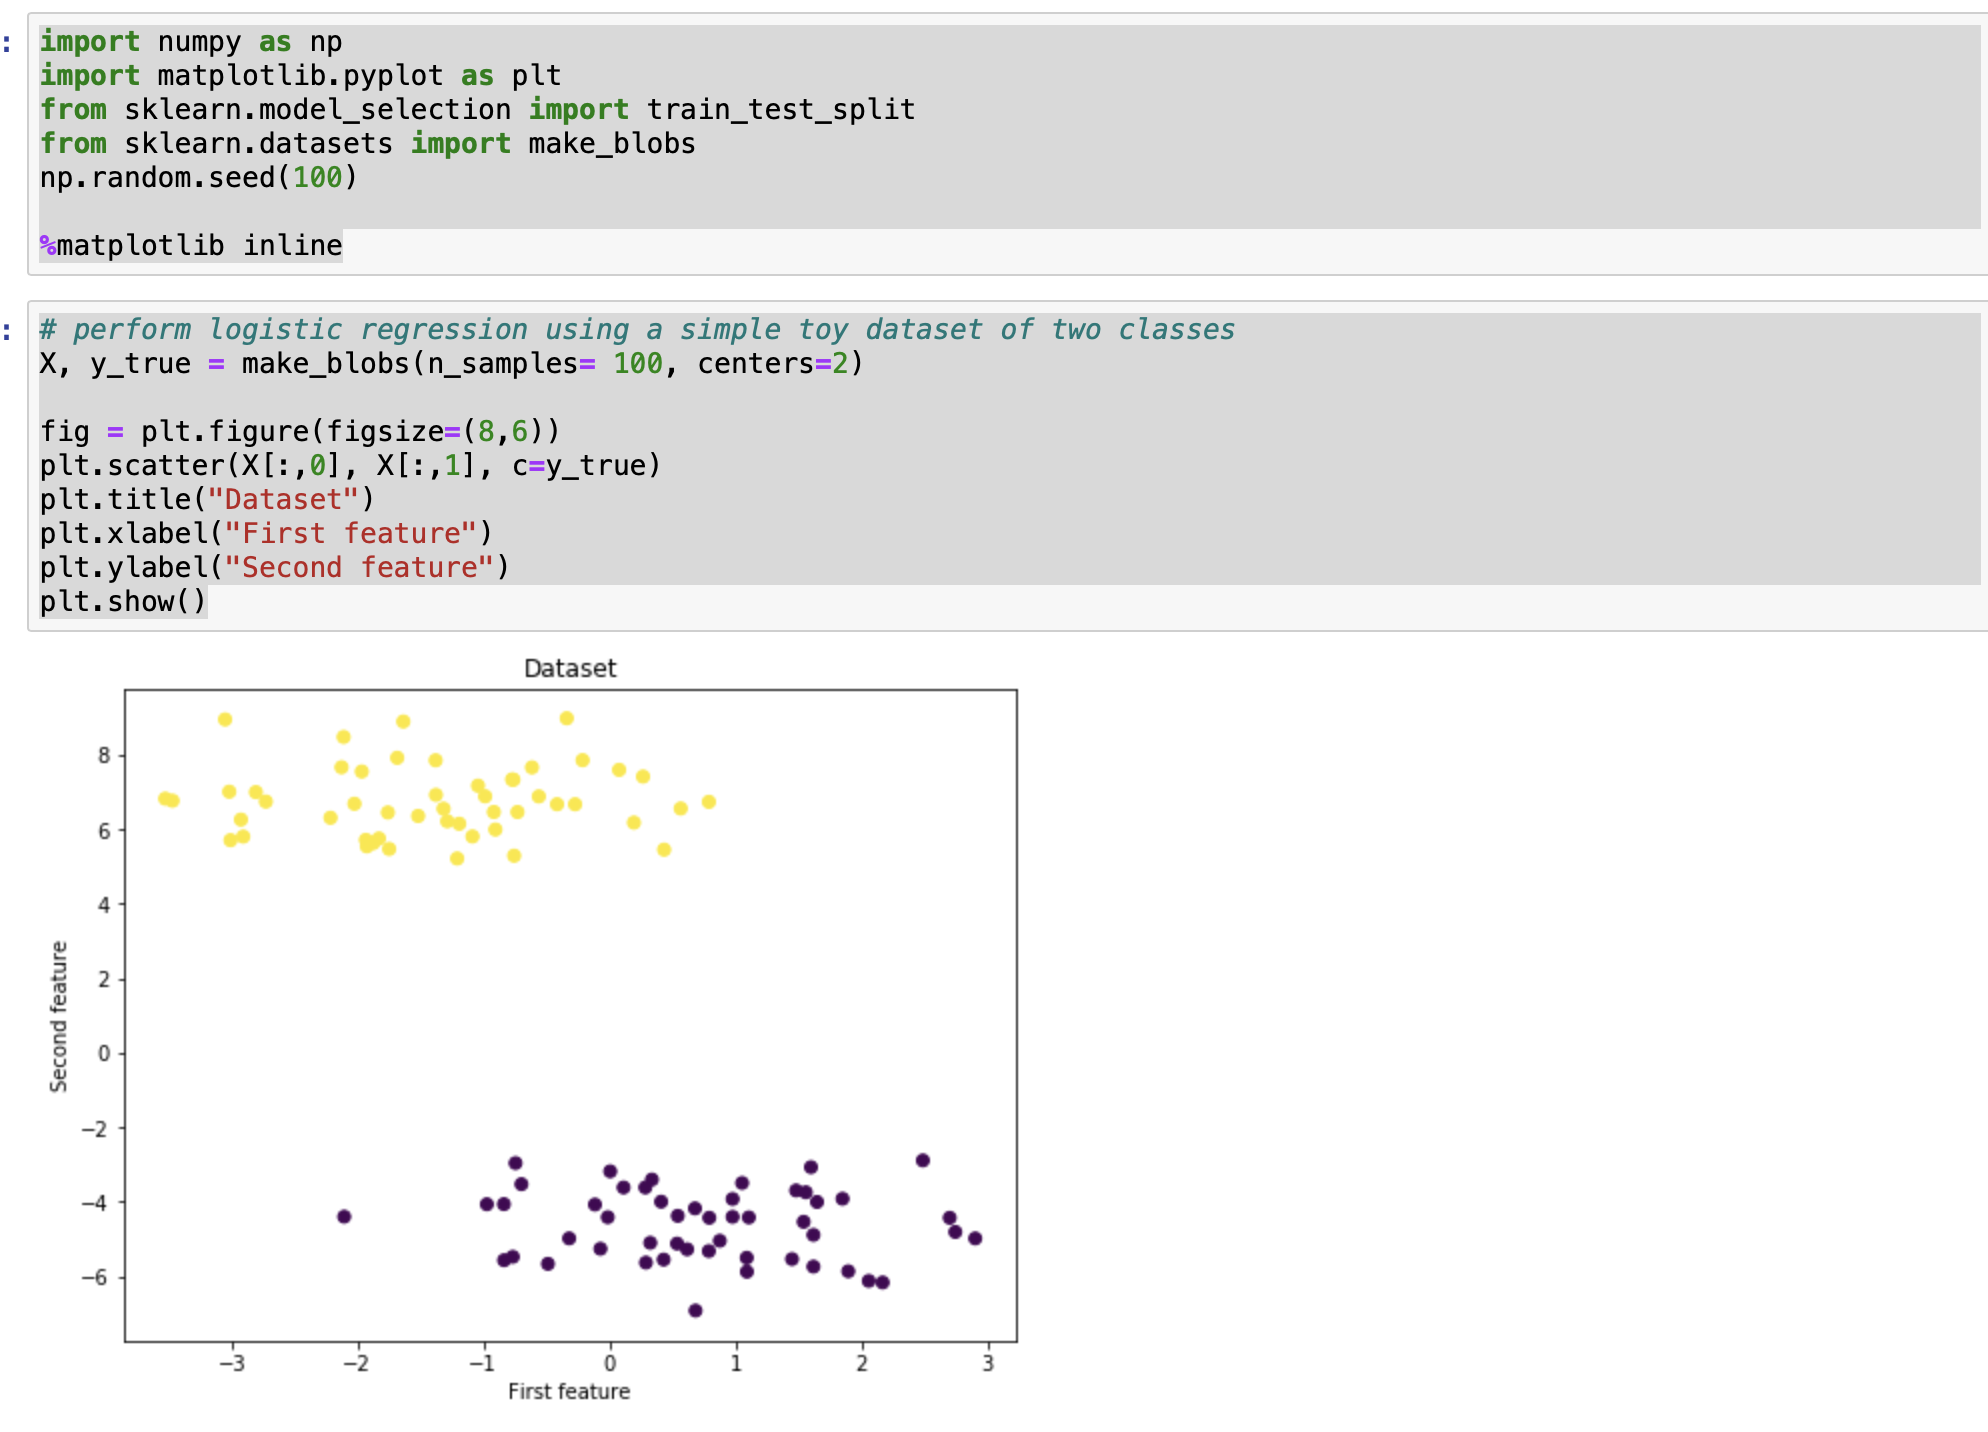
Task: Click the train_test_split import line
Action: 477,110
